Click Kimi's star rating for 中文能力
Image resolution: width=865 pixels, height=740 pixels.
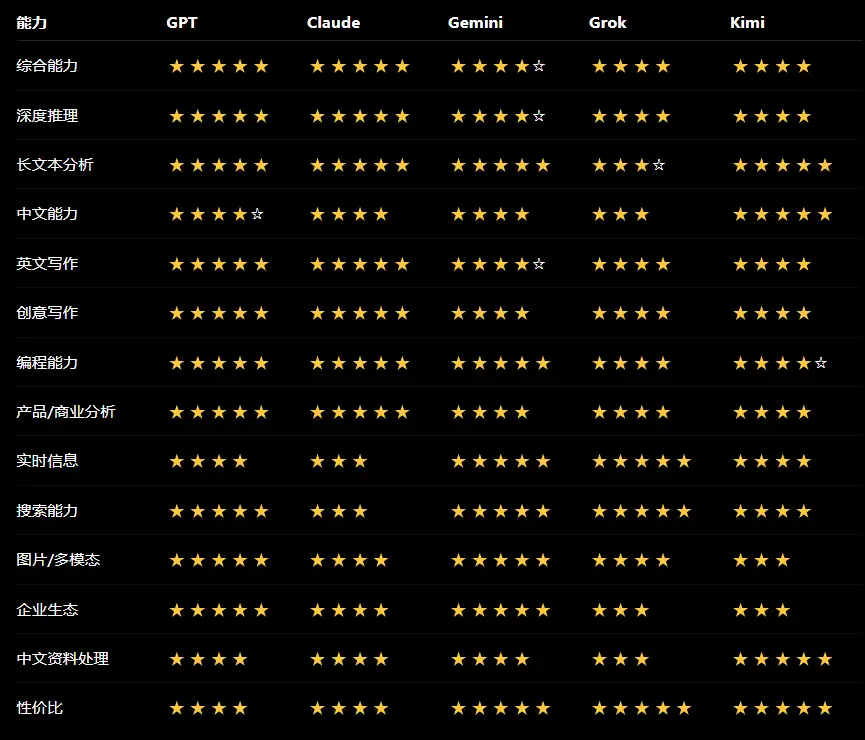(x=782, y=214)
